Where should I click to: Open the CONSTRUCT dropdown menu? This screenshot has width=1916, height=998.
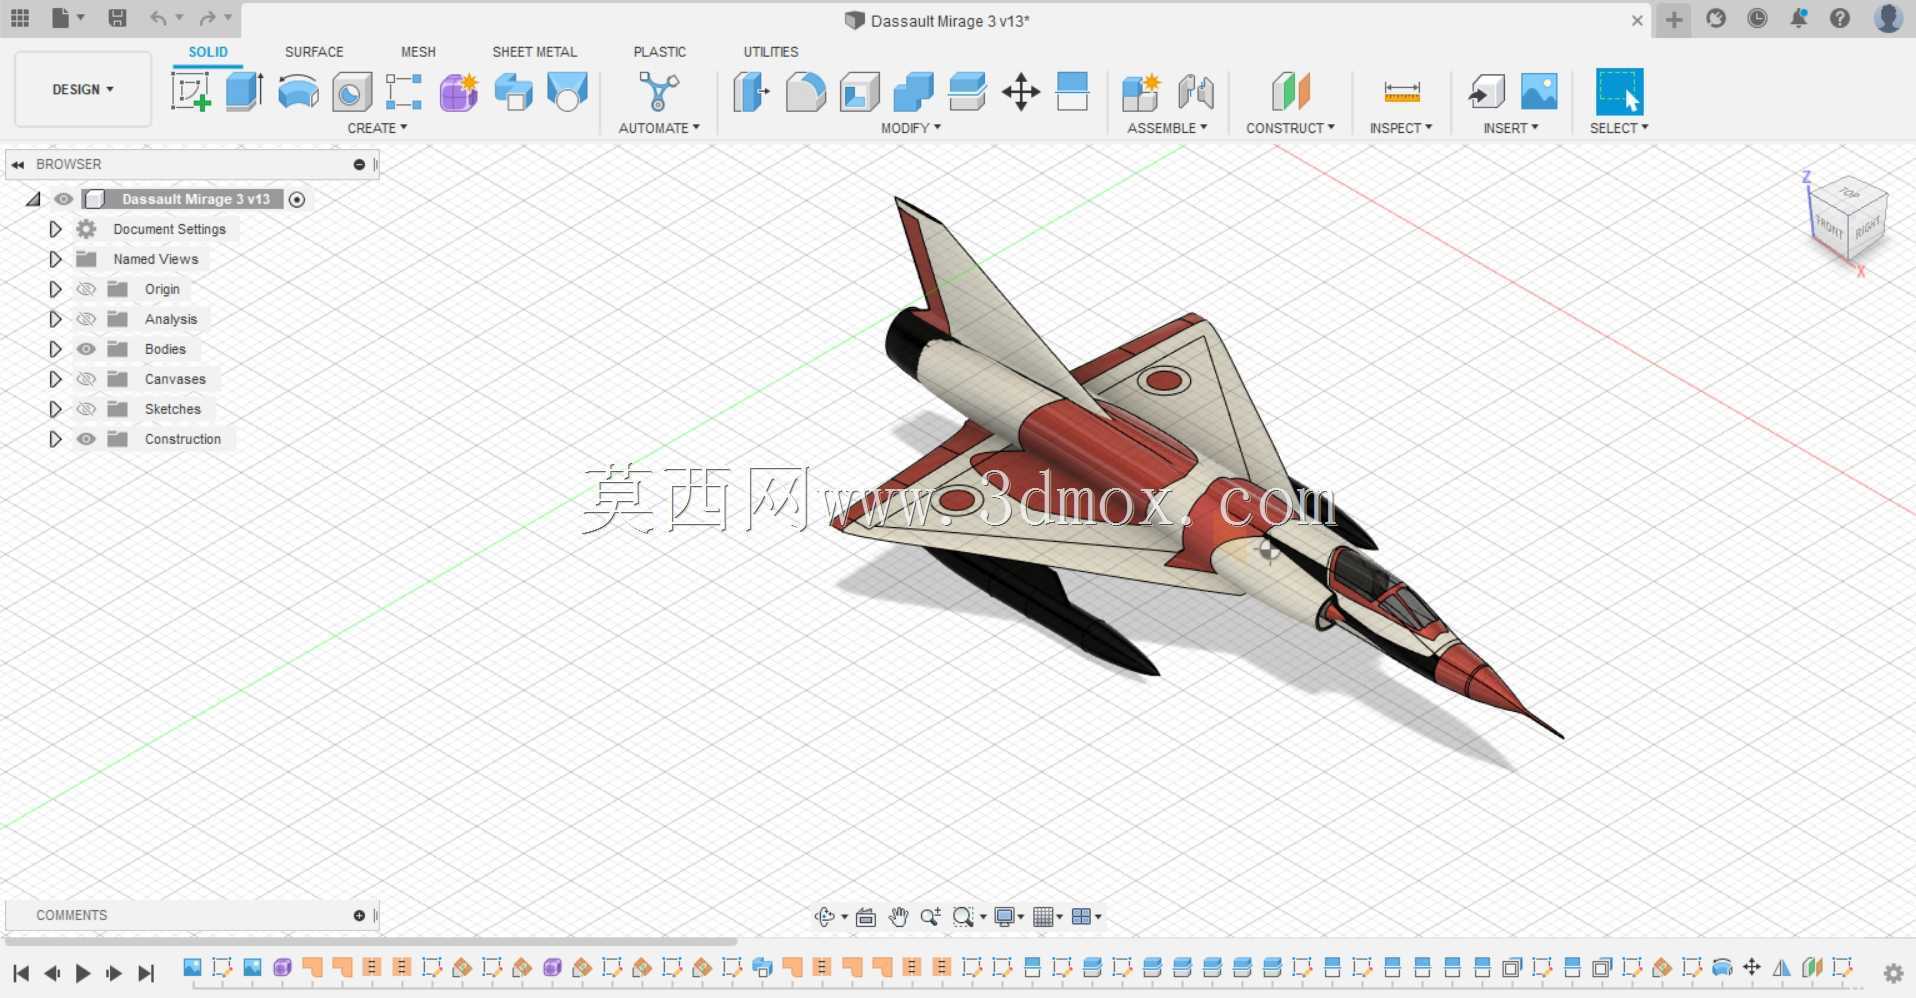click(1290, 128)
